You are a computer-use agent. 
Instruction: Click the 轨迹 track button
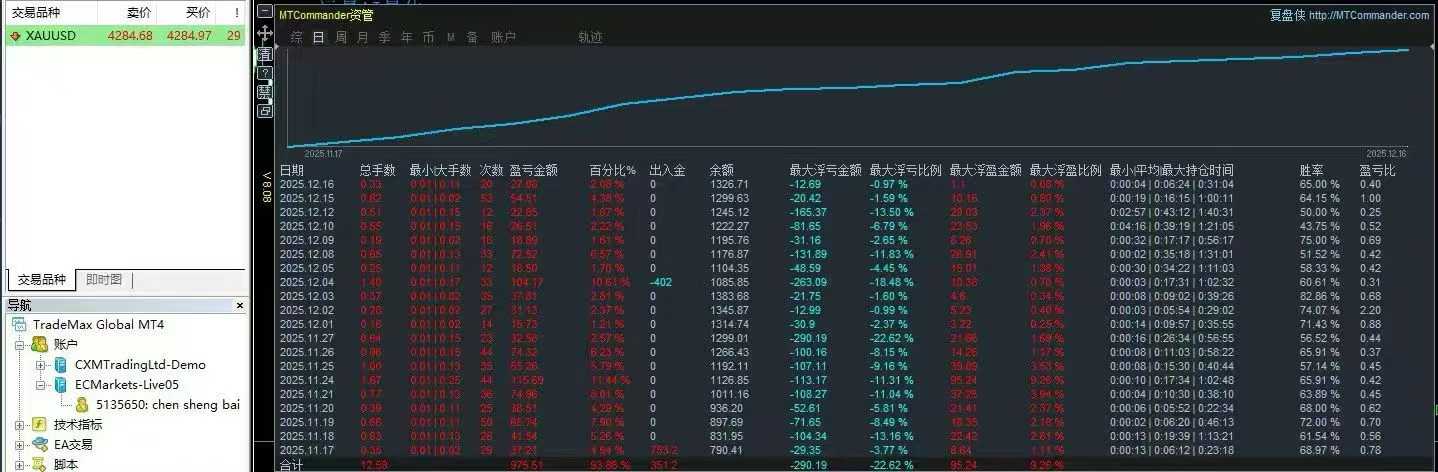click(x=590, y=38)
